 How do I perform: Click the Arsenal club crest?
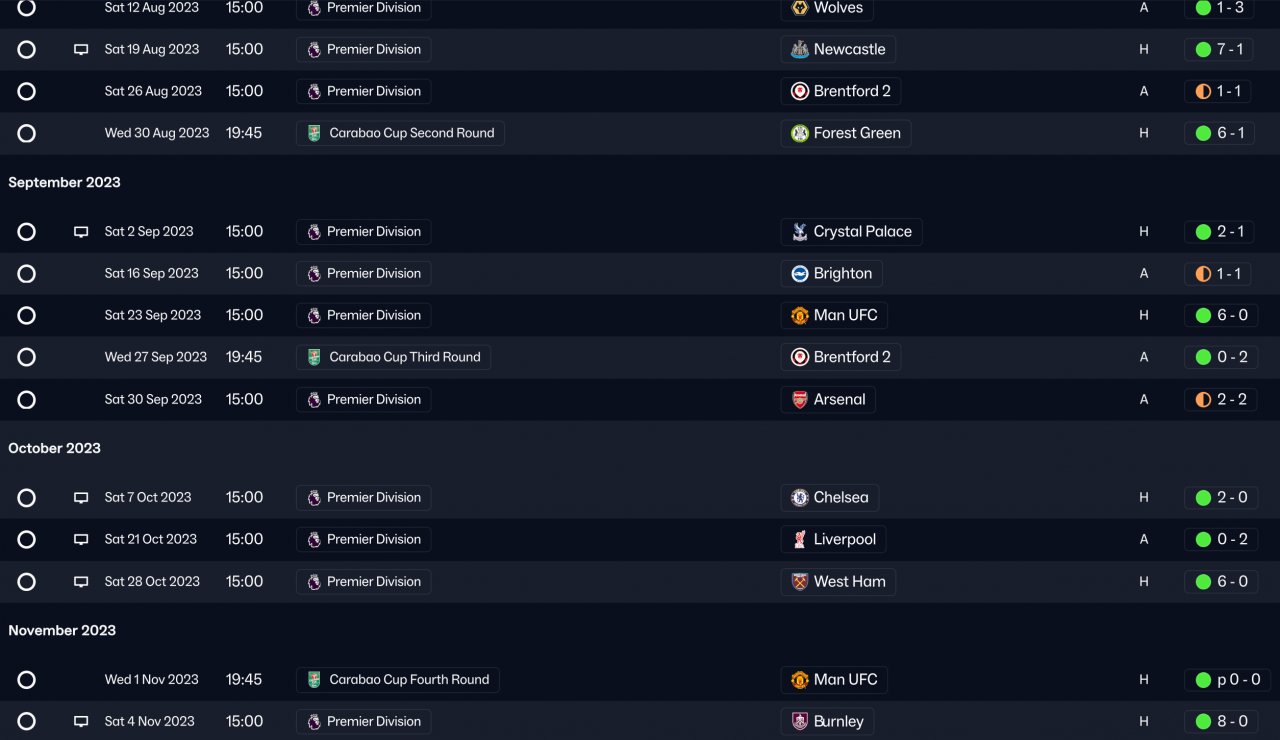click(800, 399)
